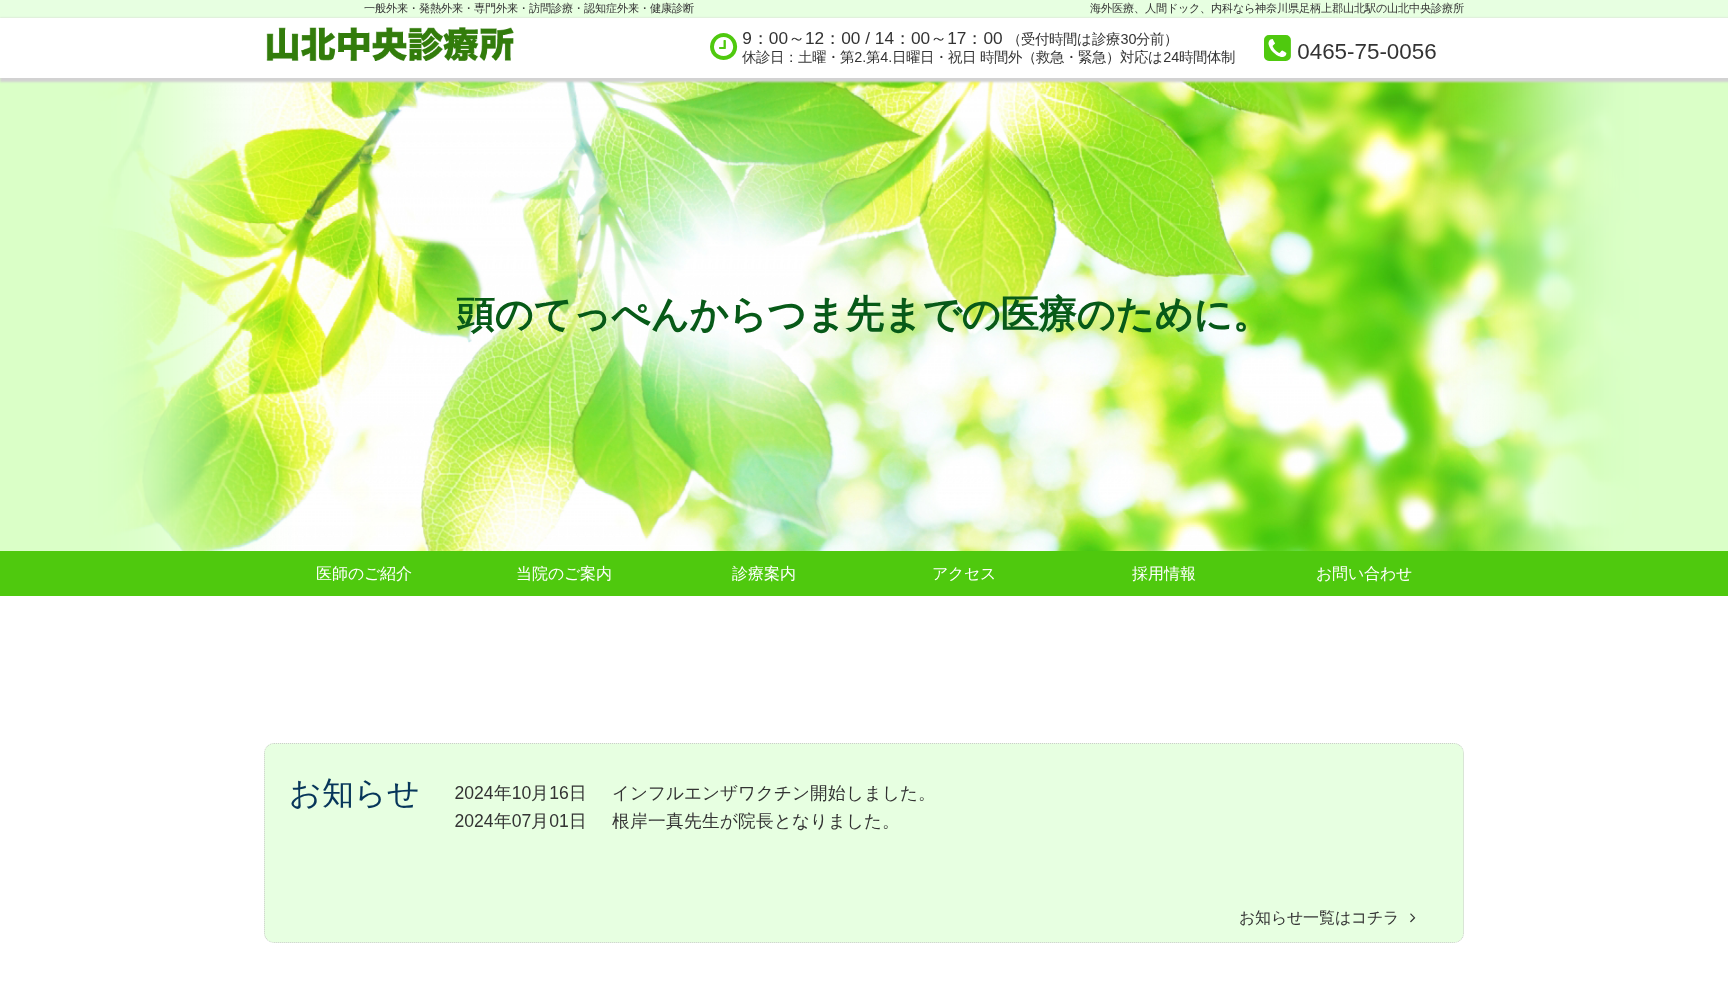Viewport: 1728px width, 1000px height.
Task: Click the 2024年10月16日 news date
Action: coord(520,793)
